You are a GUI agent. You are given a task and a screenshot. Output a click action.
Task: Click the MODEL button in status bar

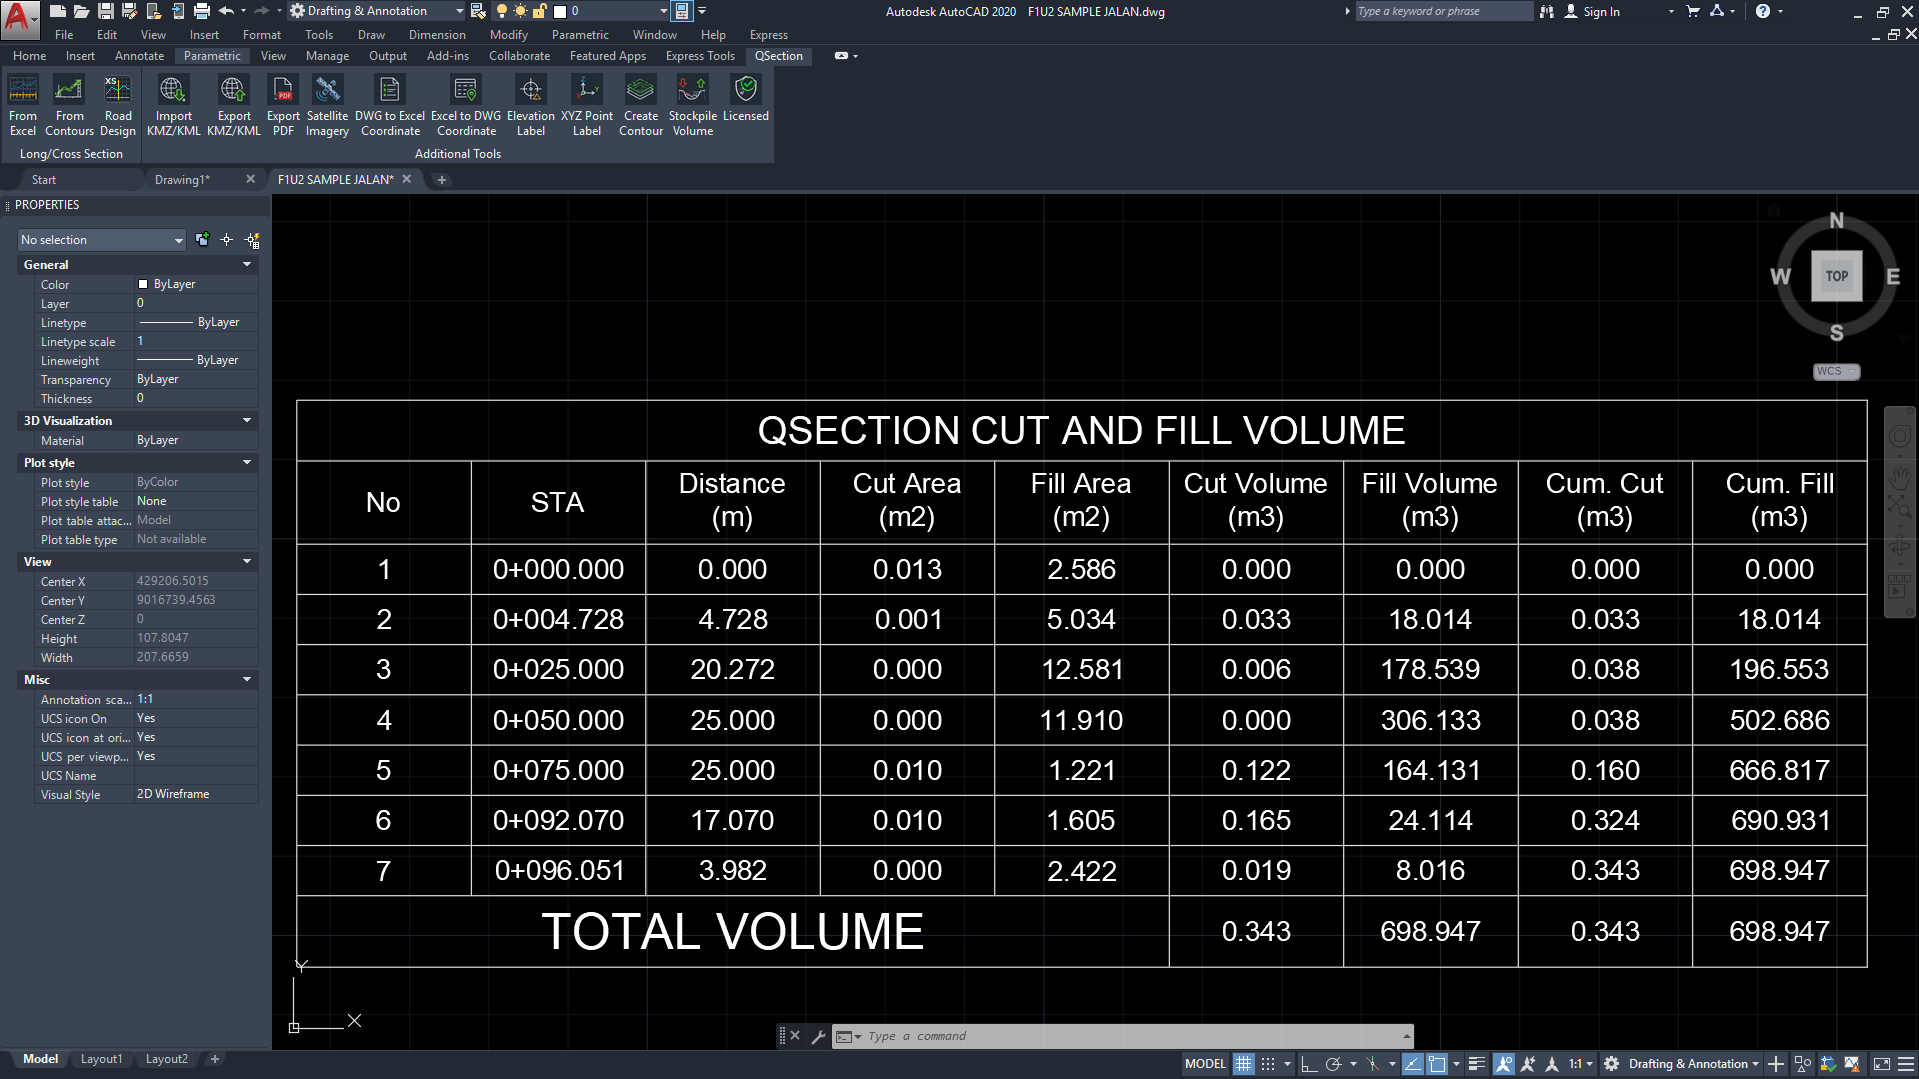pos(1205,1064)
